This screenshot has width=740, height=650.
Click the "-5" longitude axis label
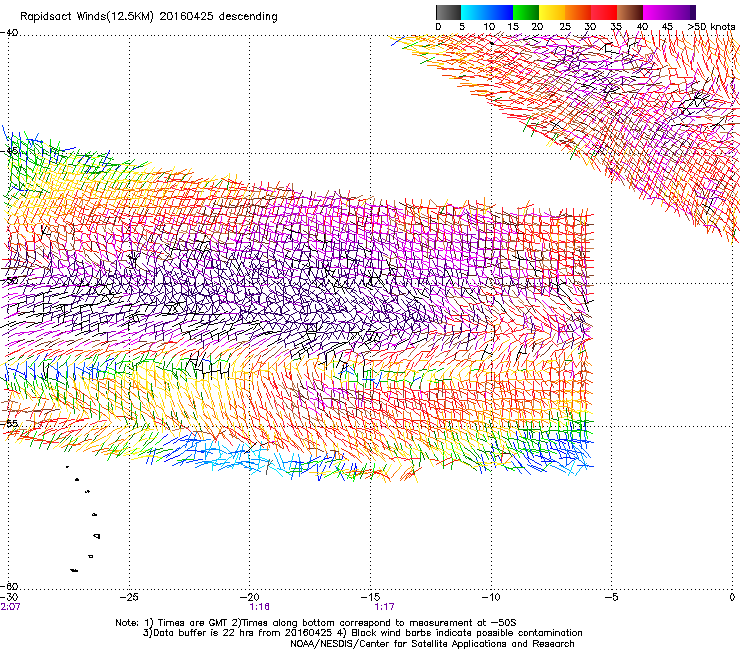click(611, 597)
